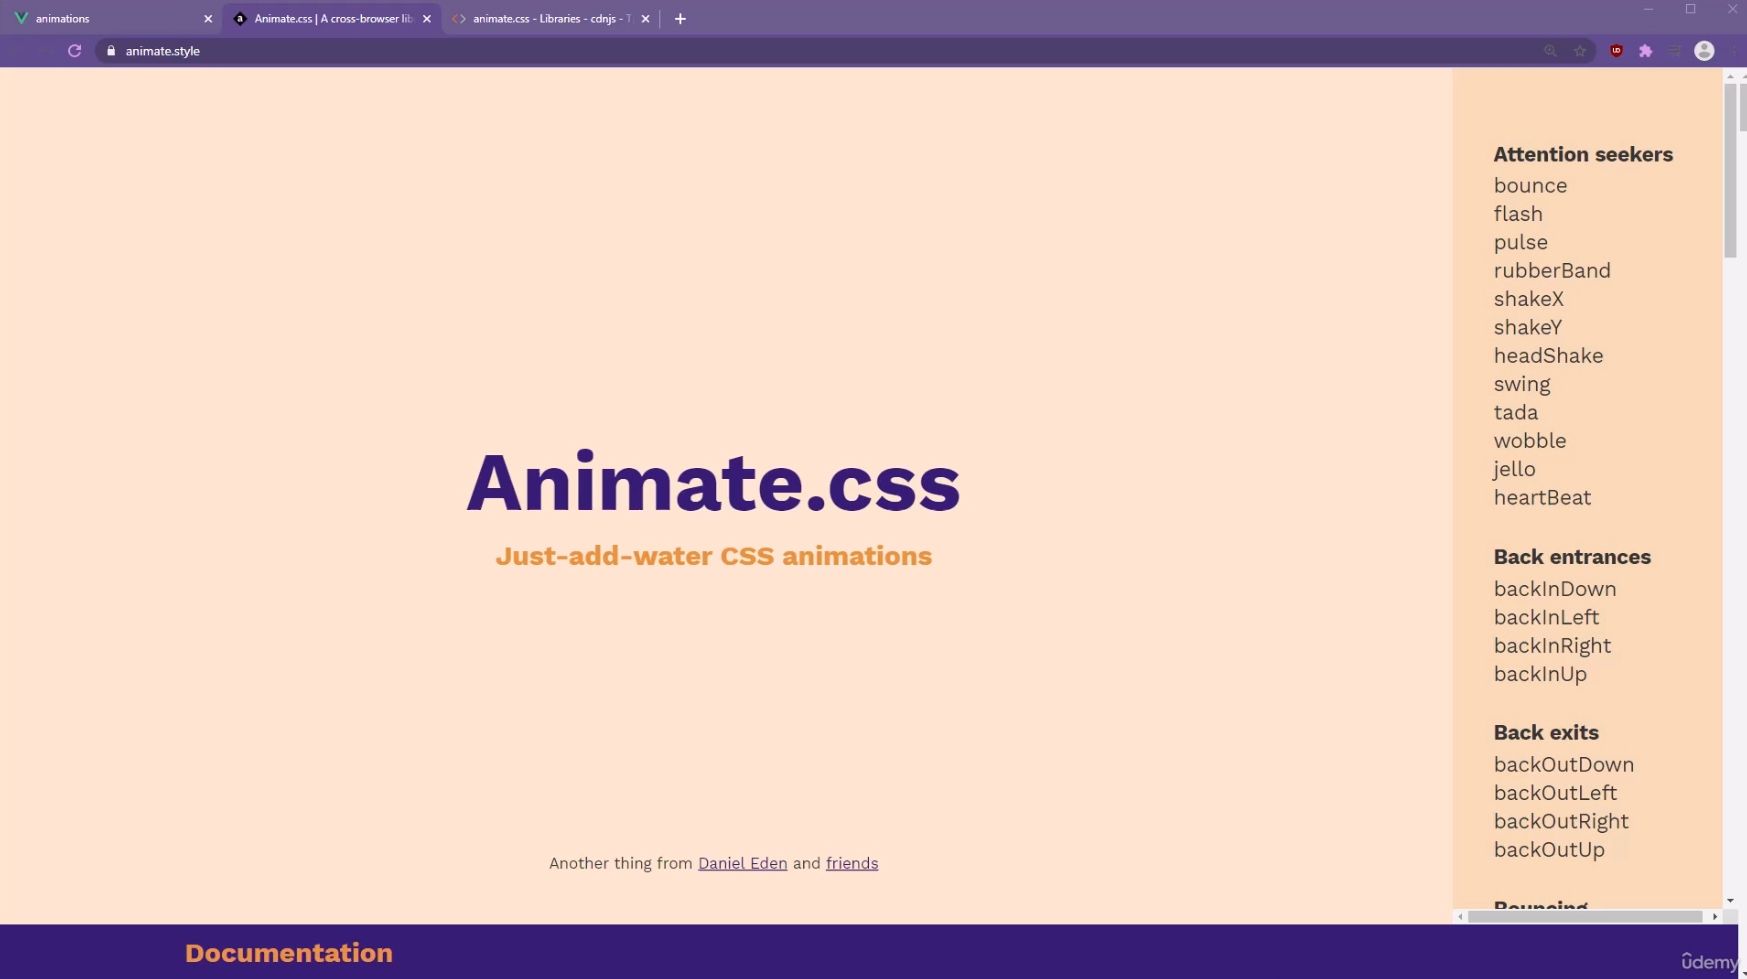Preview the backInUp animation

coord(1540,674)
